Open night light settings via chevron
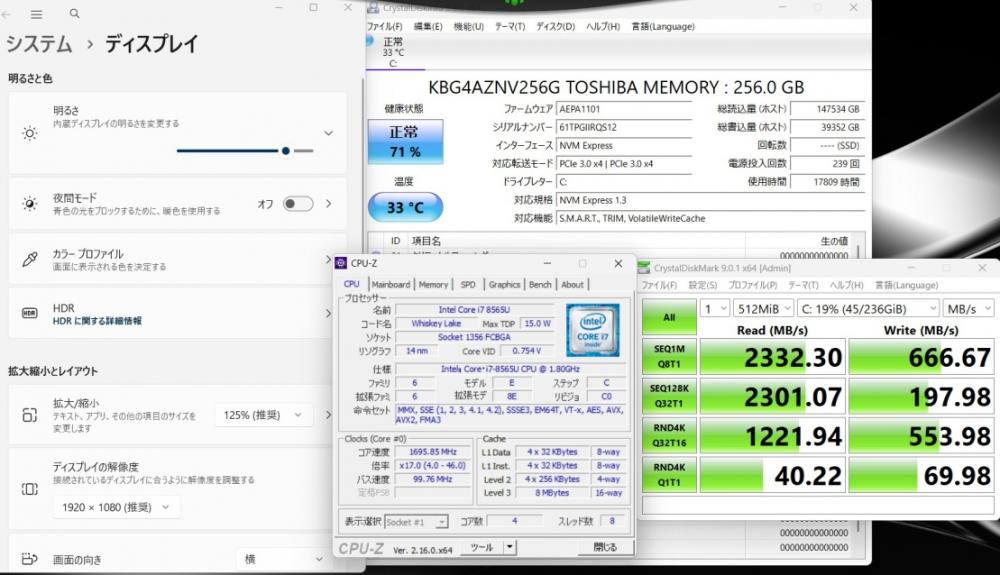 pos(328,204)
